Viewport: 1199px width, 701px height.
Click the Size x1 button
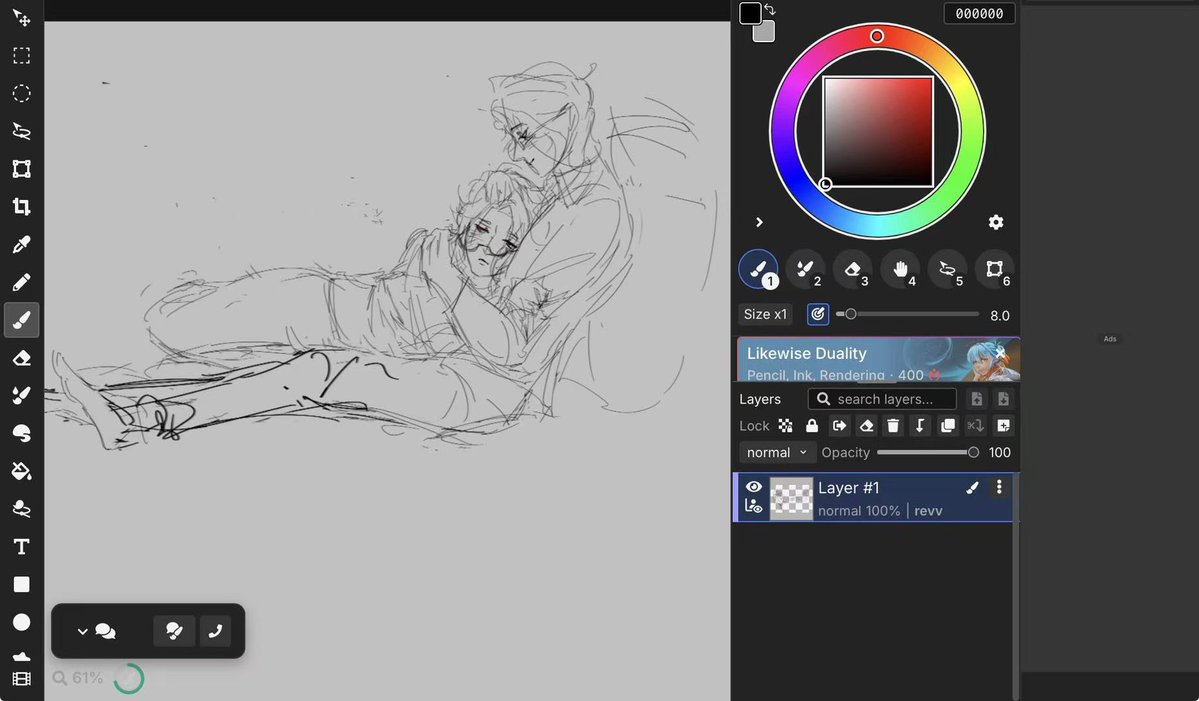[765, 314]
